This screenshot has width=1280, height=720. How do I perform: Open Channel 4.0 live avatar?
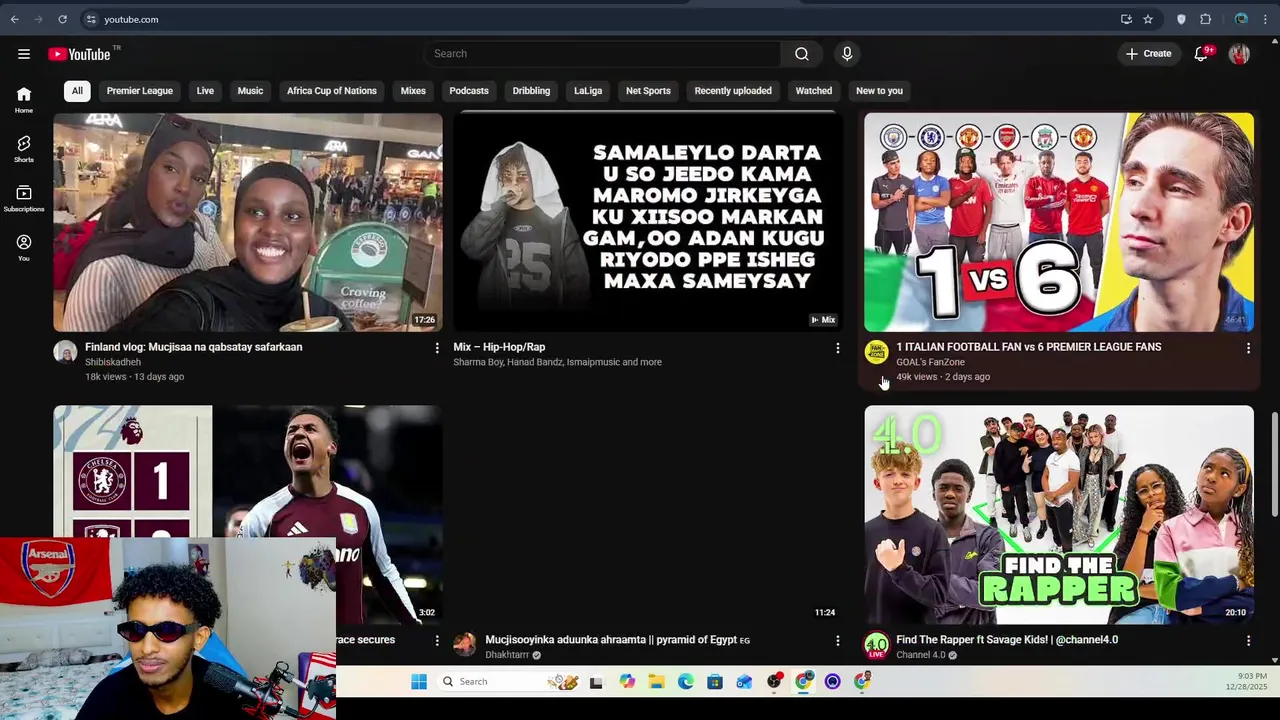point(876,645)
